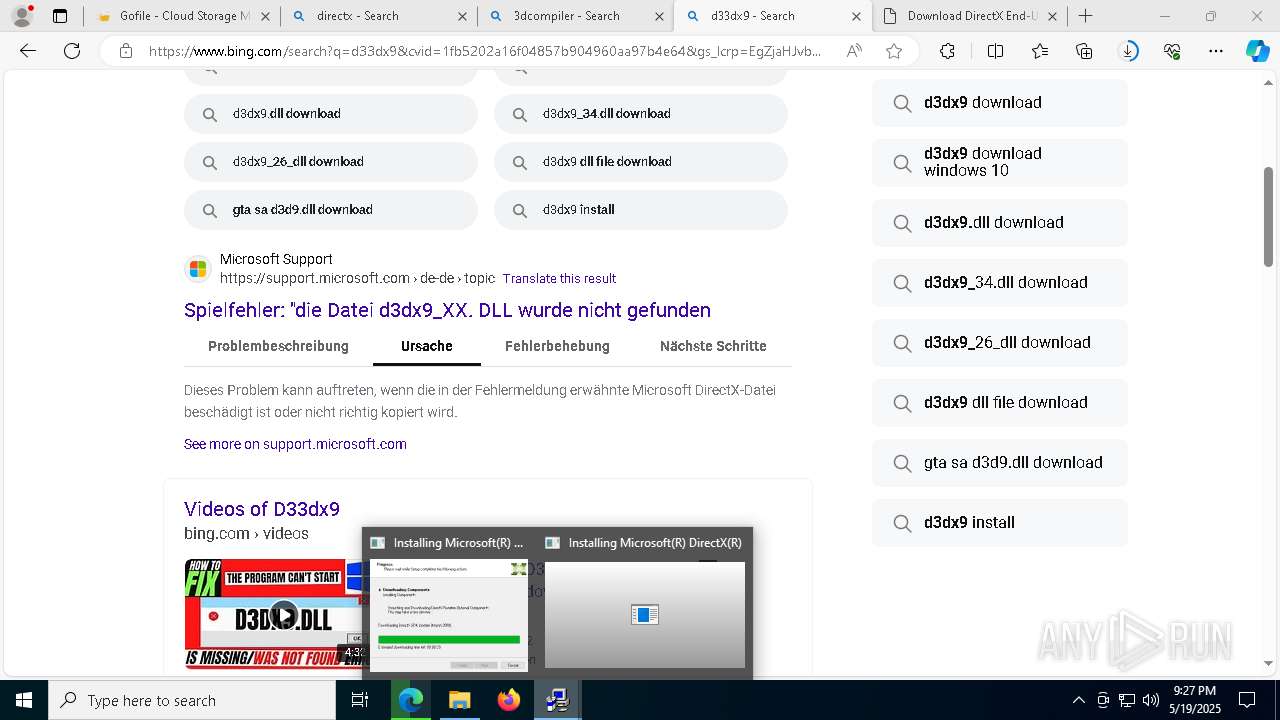Launch the Copilot sidebar icon
The width and height of the screenshot is (1280, 720).
click(1257, 51)
